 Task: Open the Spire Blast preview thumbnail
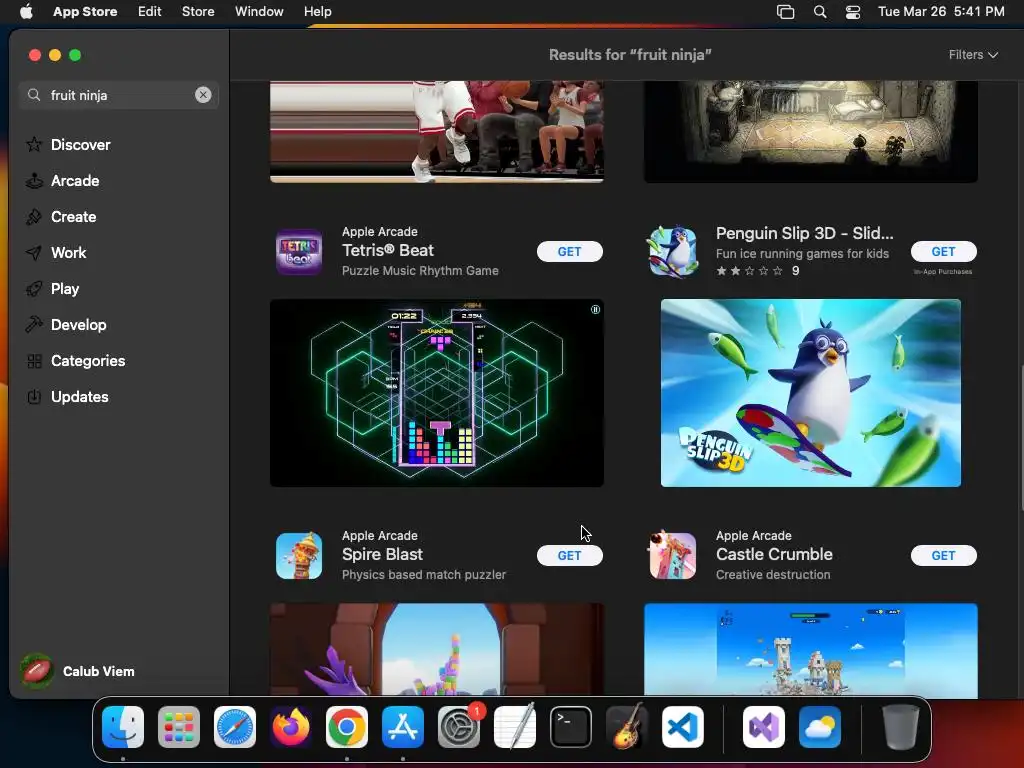click(x=437, y=649)
